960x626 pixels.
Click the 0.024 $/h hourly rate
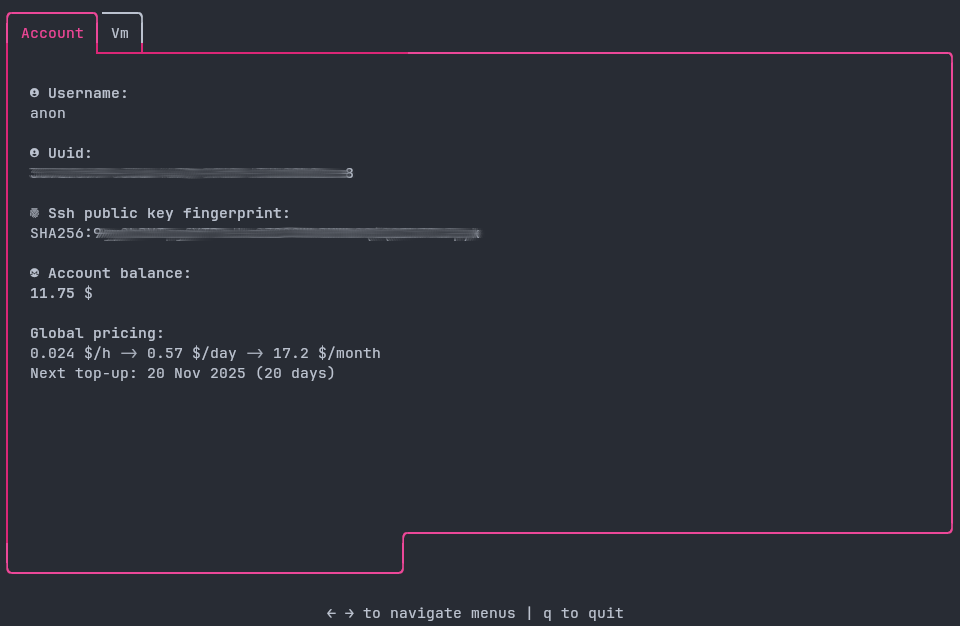[x=70, y=353]
